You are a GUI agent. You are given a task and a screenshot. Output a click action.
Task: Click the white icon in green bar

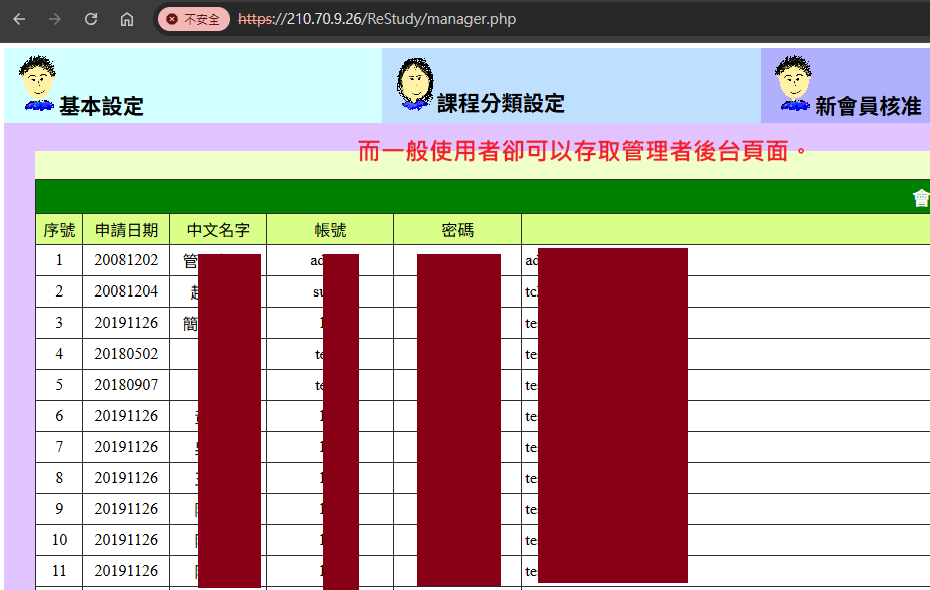coord(921,198)
